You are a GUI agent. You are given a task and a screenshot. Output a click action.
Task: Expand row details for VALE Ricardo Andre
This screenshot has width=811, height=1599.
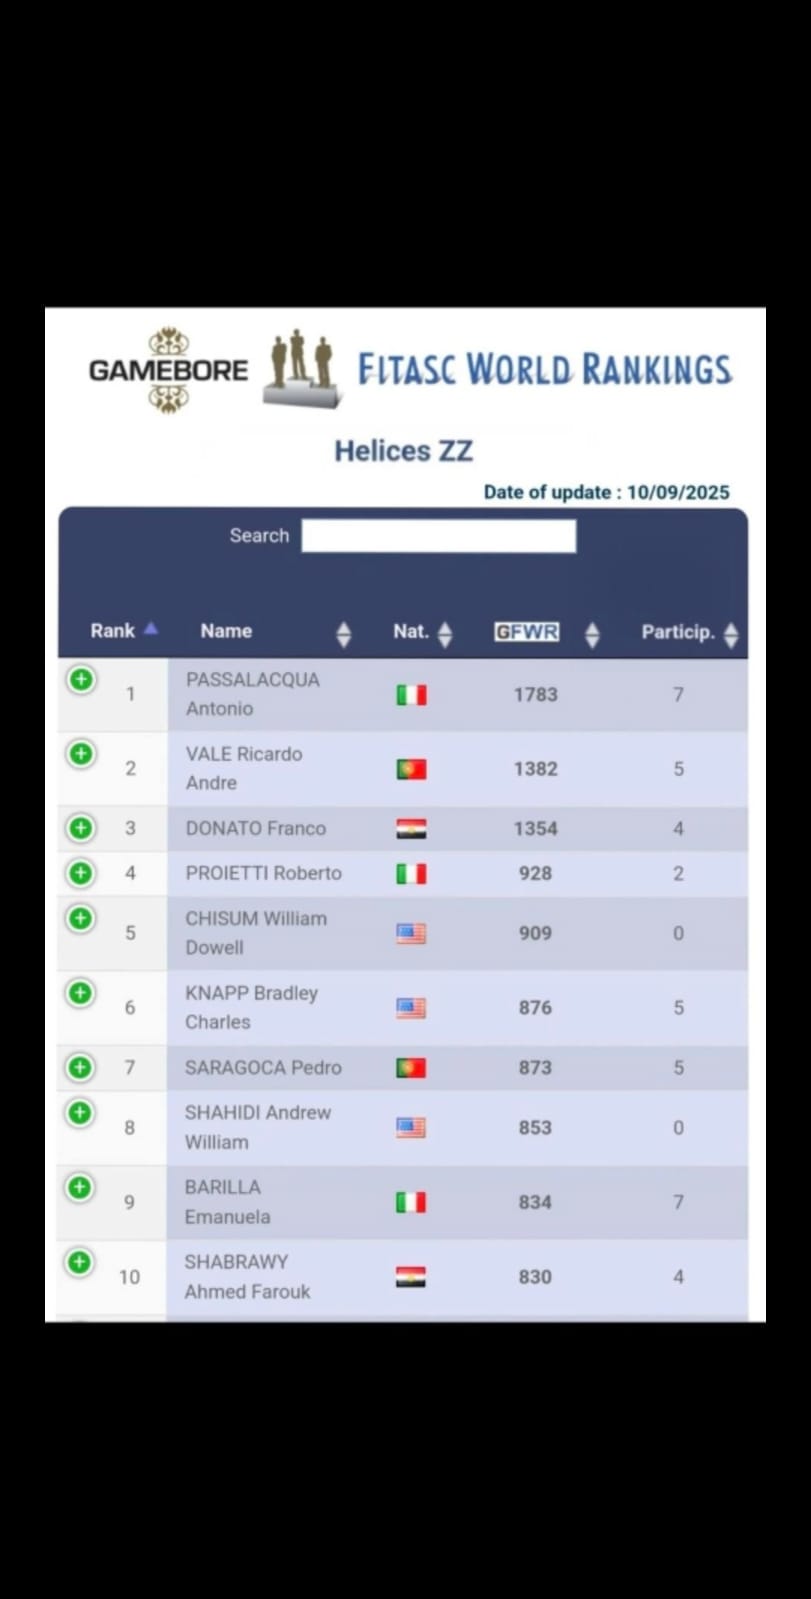point(81,754)
